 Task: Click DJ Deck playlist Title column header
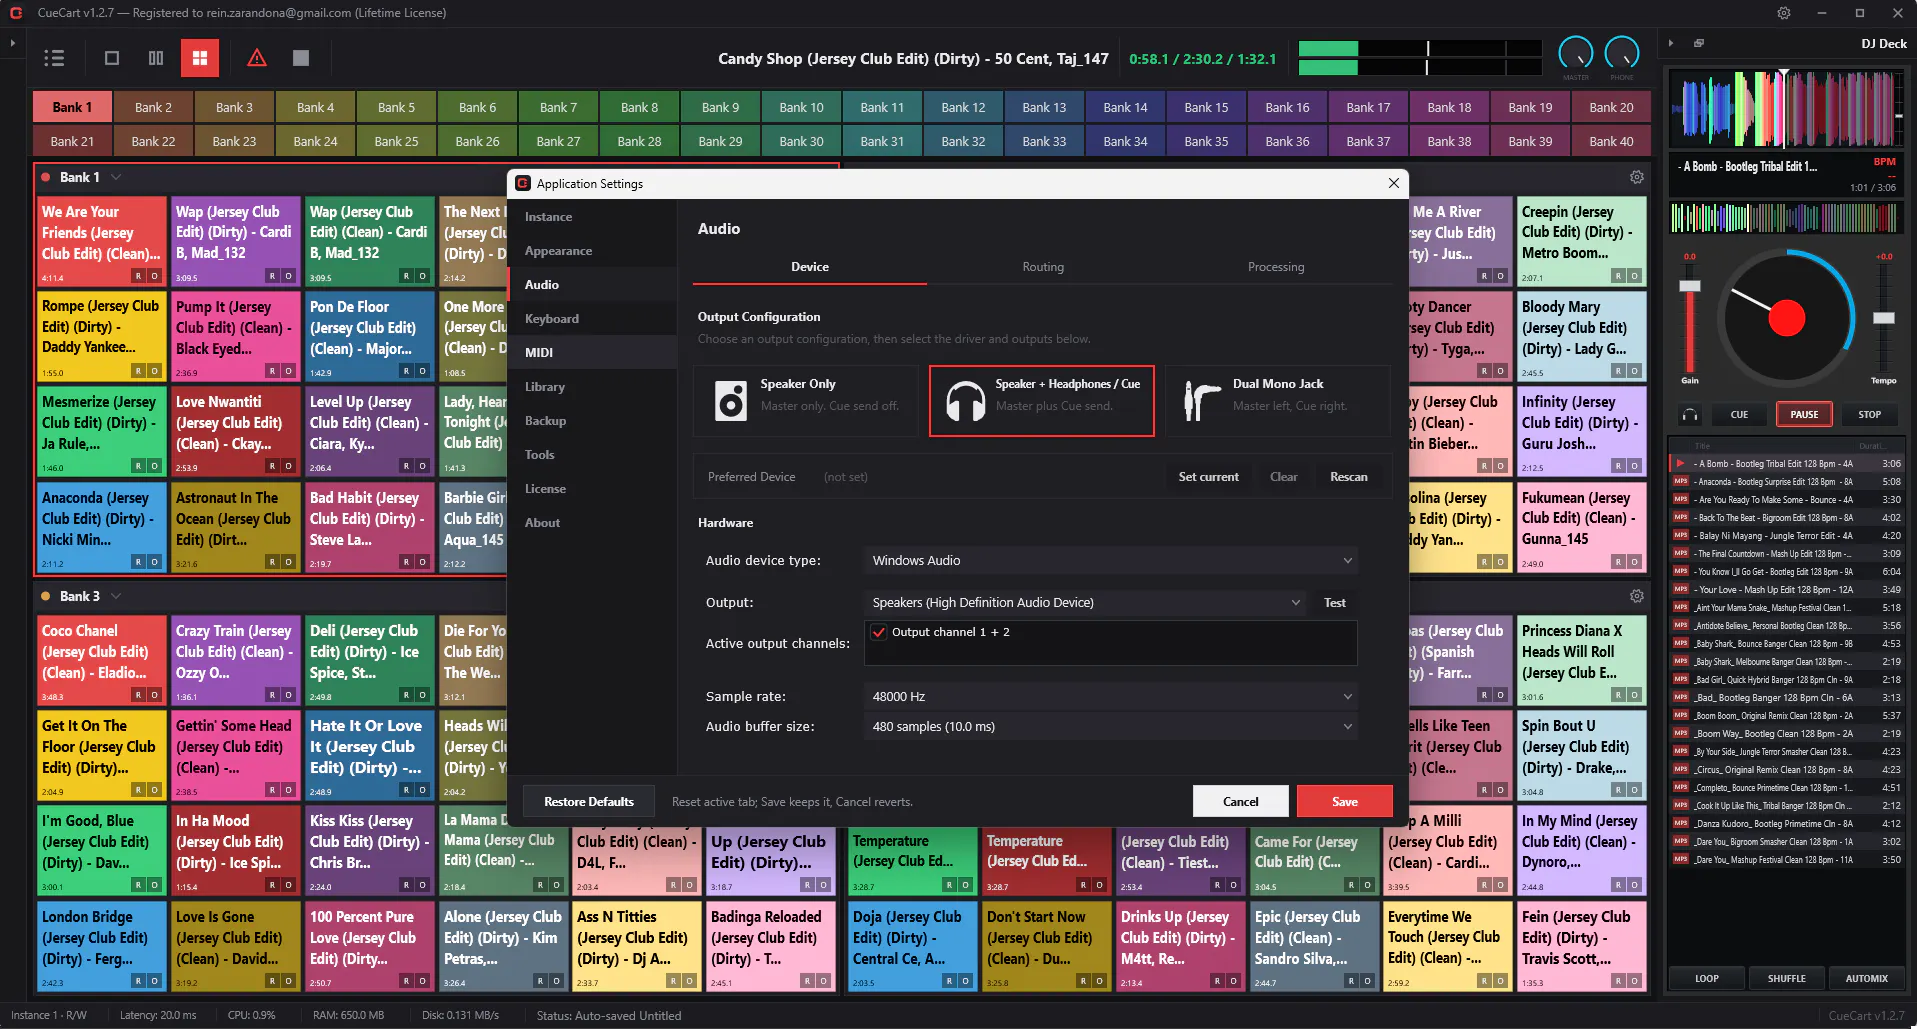coord(1702,446)
